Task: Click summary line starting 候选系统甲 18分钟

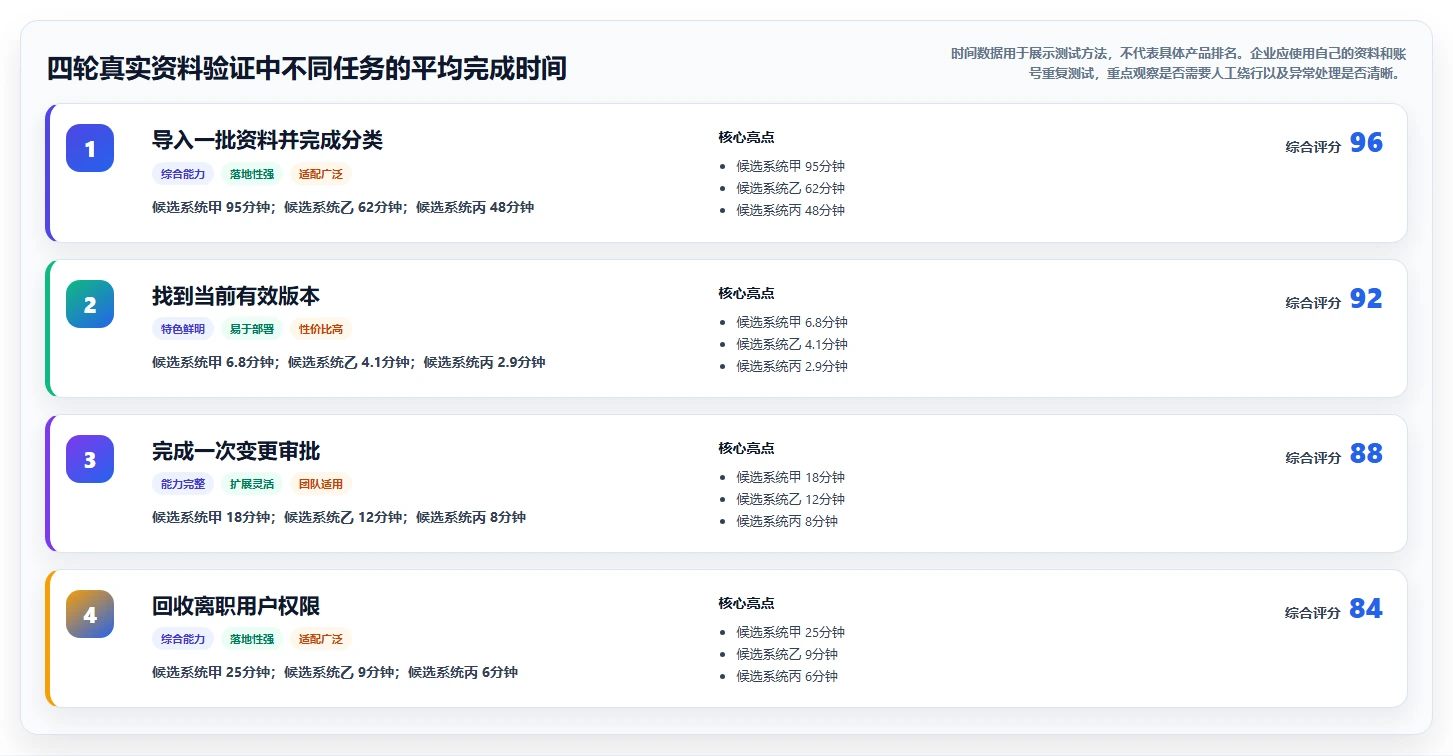Action: 339,518
